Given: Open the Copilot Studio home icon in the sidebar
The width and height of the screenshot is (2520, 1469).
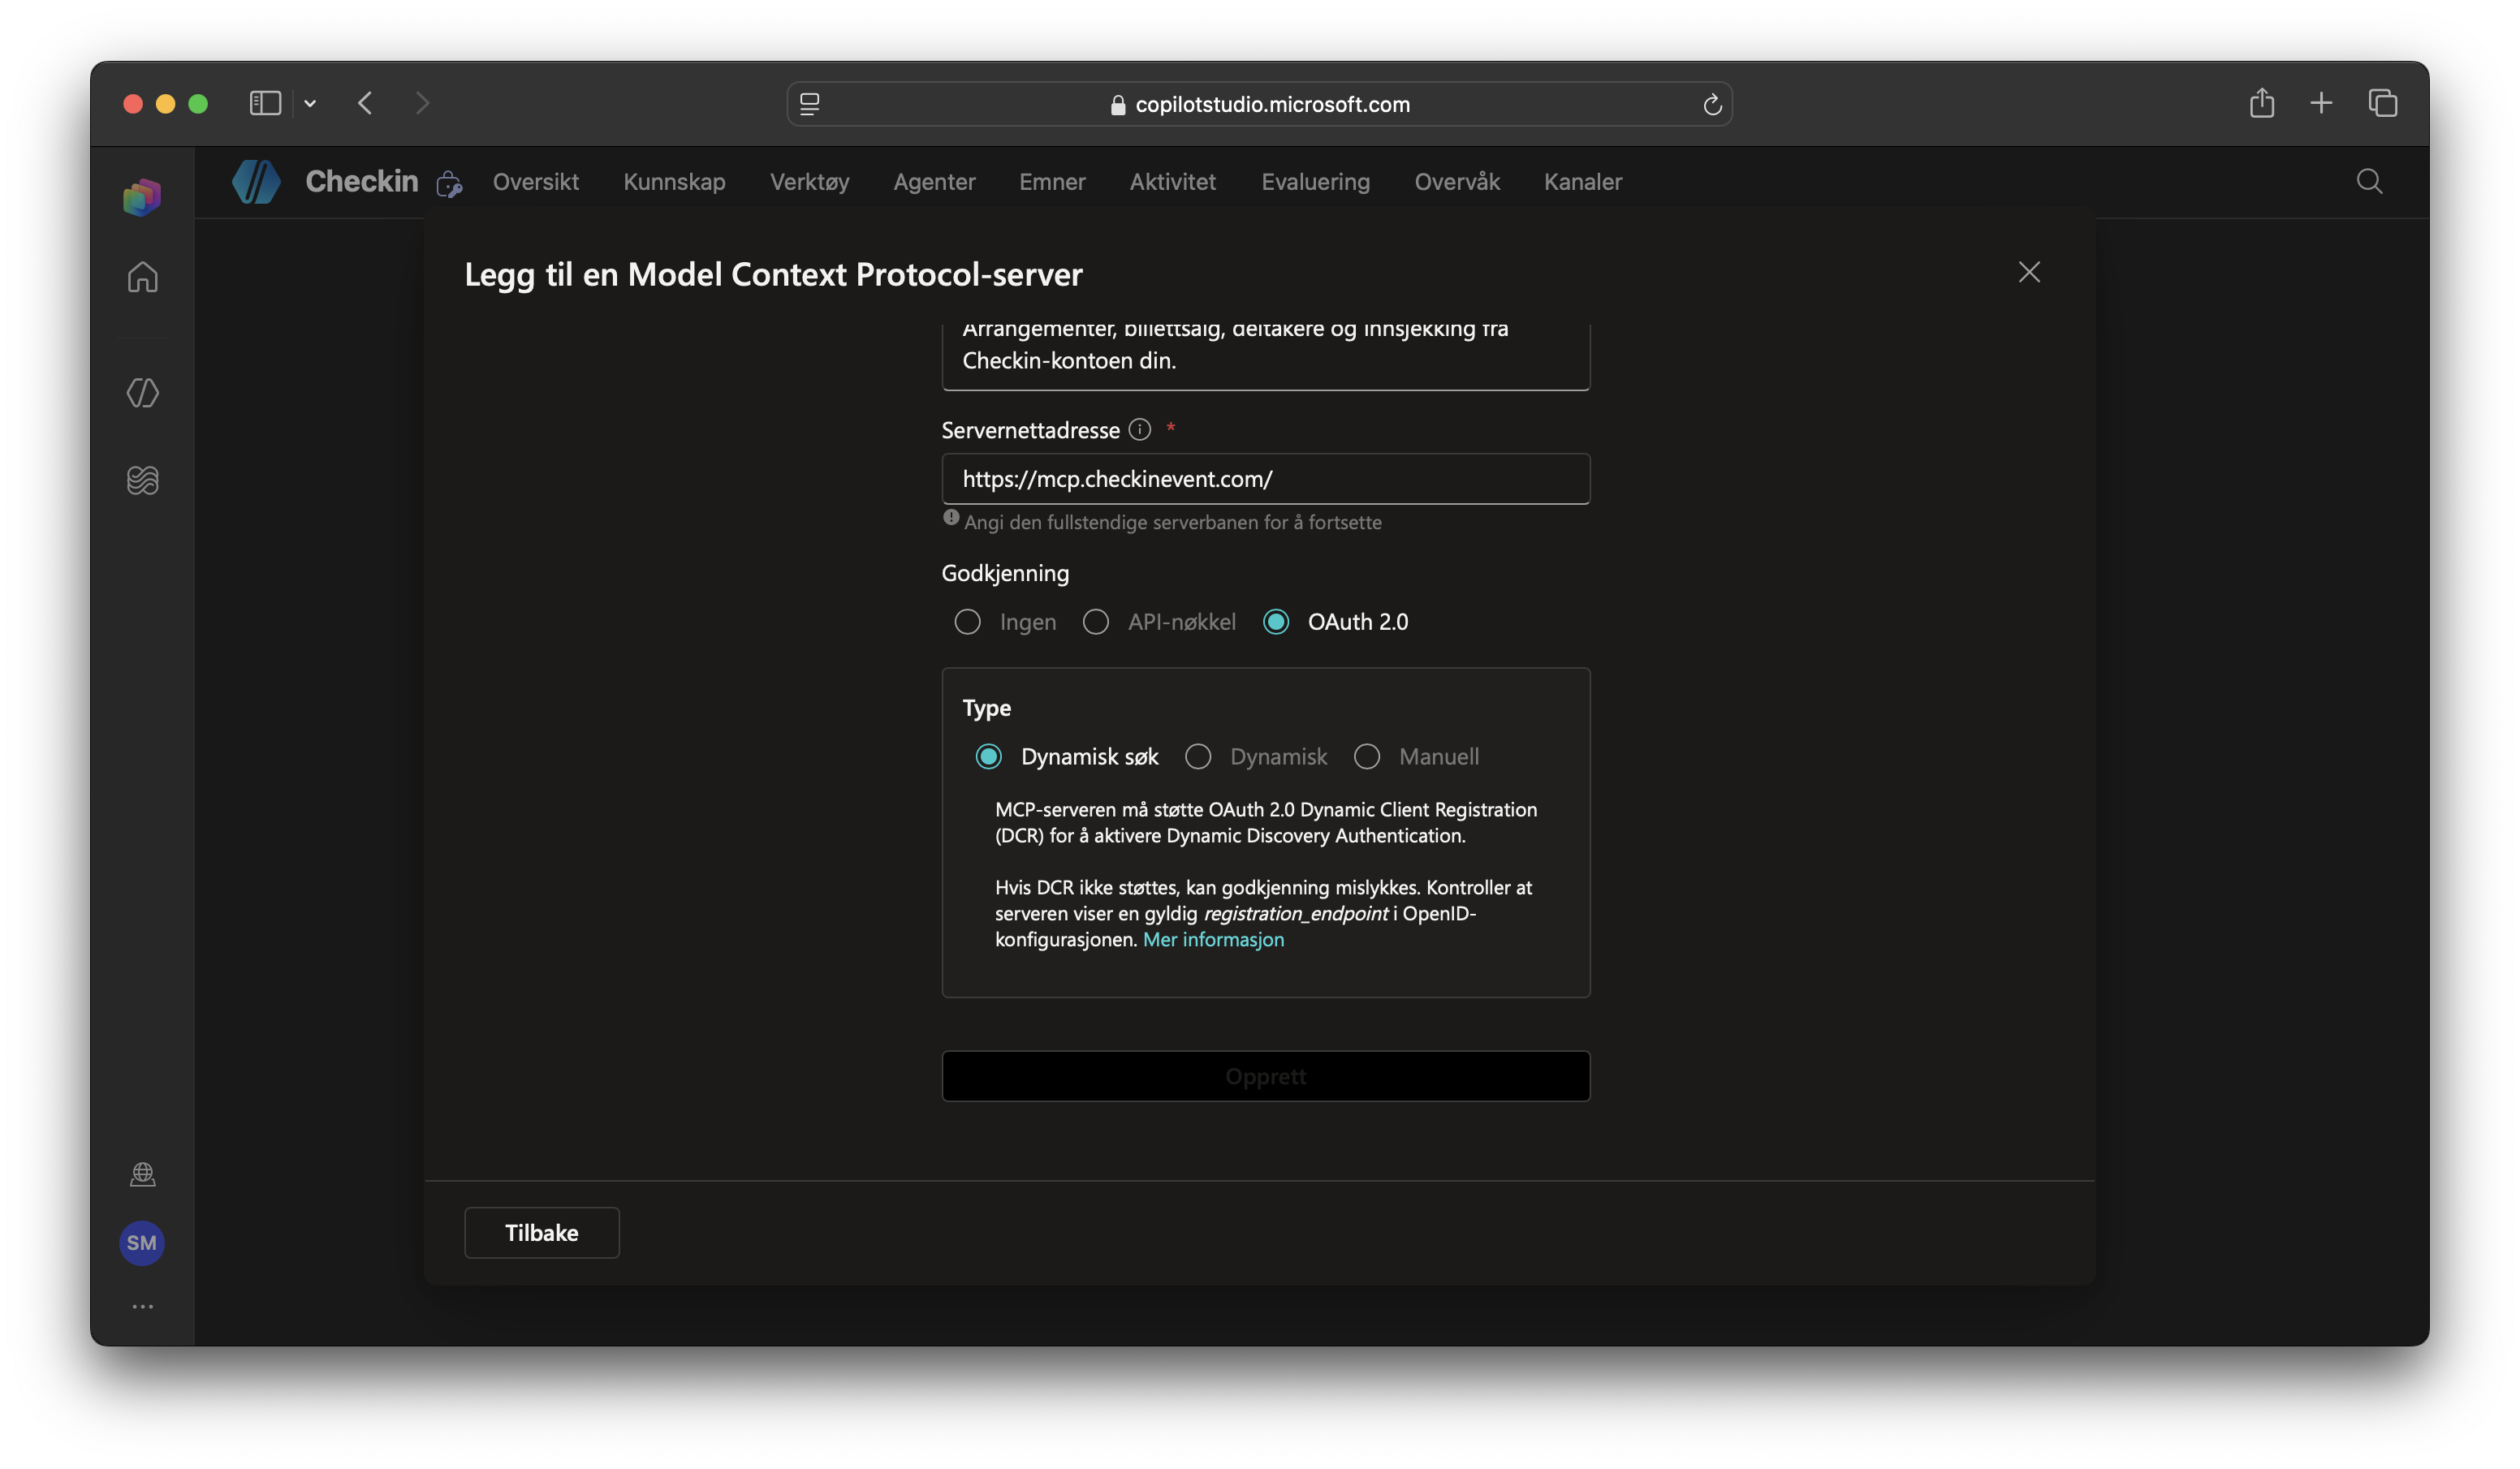Looking at the screenshot, I should coord(143,277).
